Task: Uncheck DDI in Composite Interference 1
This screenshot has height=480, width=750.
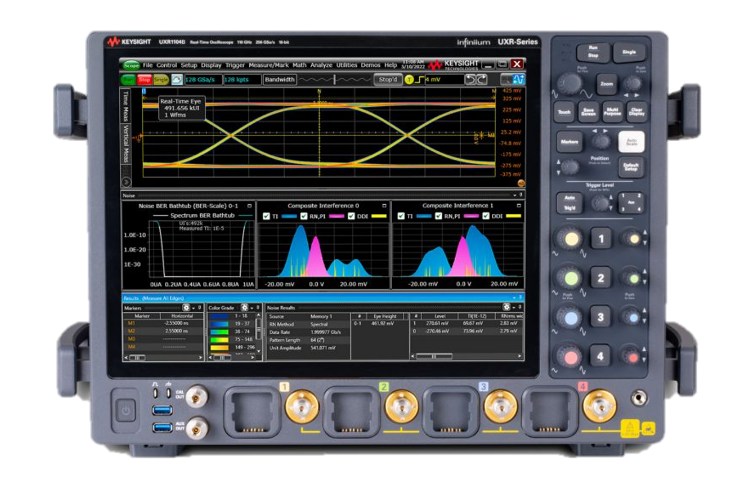Action: tap(486, 216)
